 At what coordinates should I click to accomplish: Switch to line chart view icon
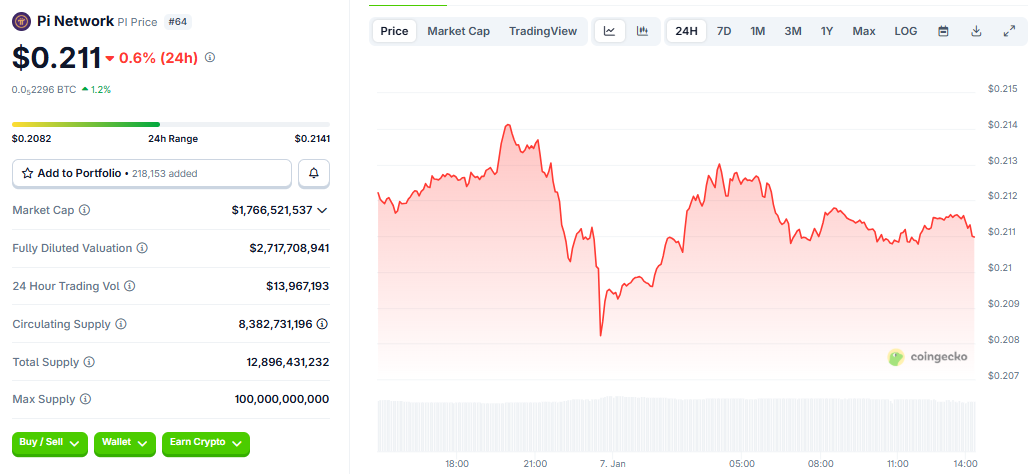610,31
